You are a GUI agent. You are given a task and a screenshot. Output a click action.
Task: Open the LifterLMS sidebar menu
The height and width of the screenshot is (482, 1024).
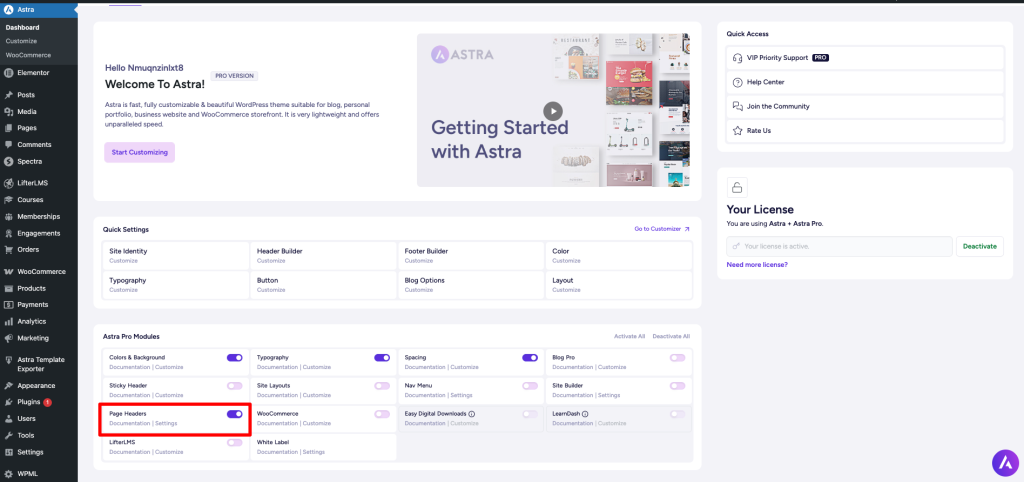click(x=32, y=183)
